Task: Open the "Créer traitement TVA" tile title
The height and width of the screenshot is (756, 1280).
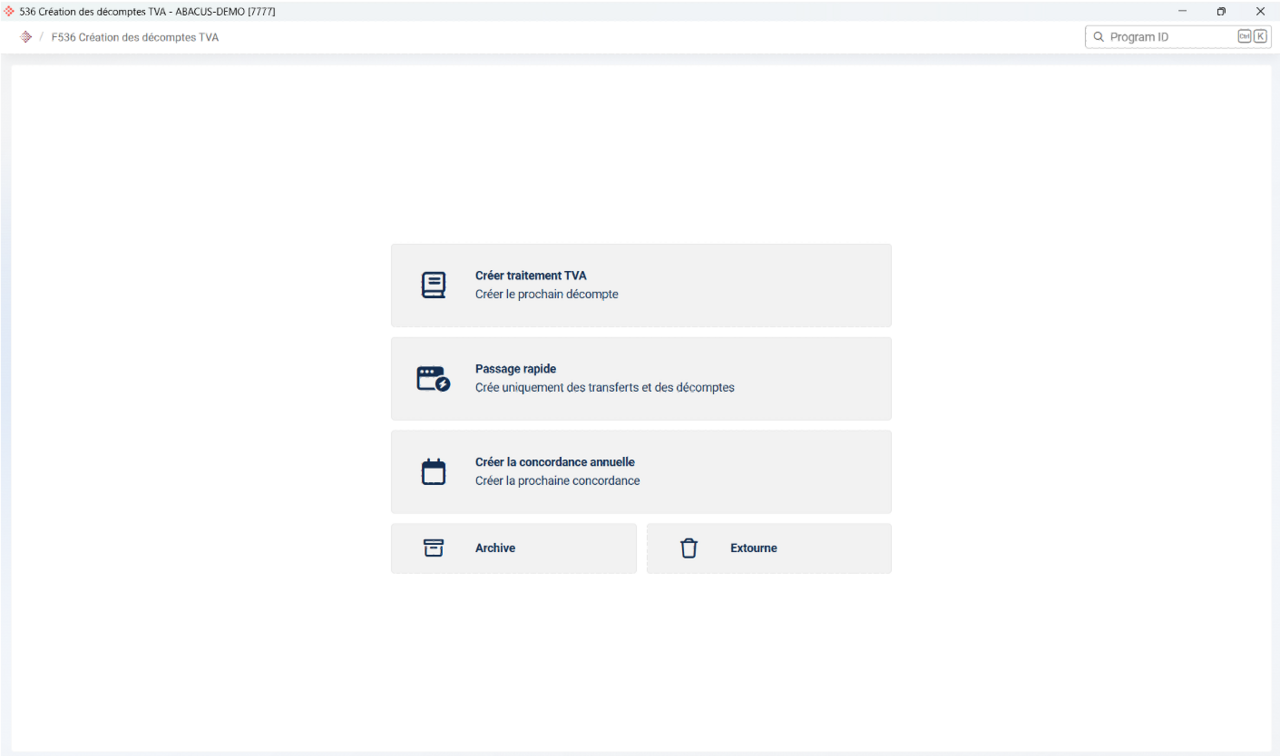Action: pos(530,276)
